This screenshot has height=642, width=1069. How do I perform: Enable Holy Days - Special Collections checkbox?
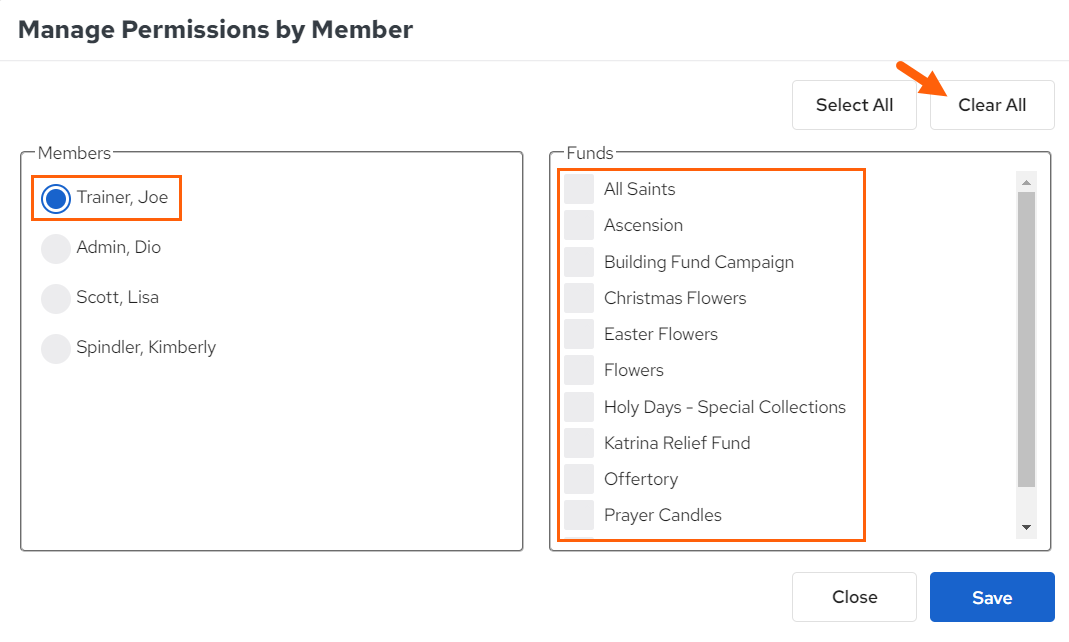579,407
